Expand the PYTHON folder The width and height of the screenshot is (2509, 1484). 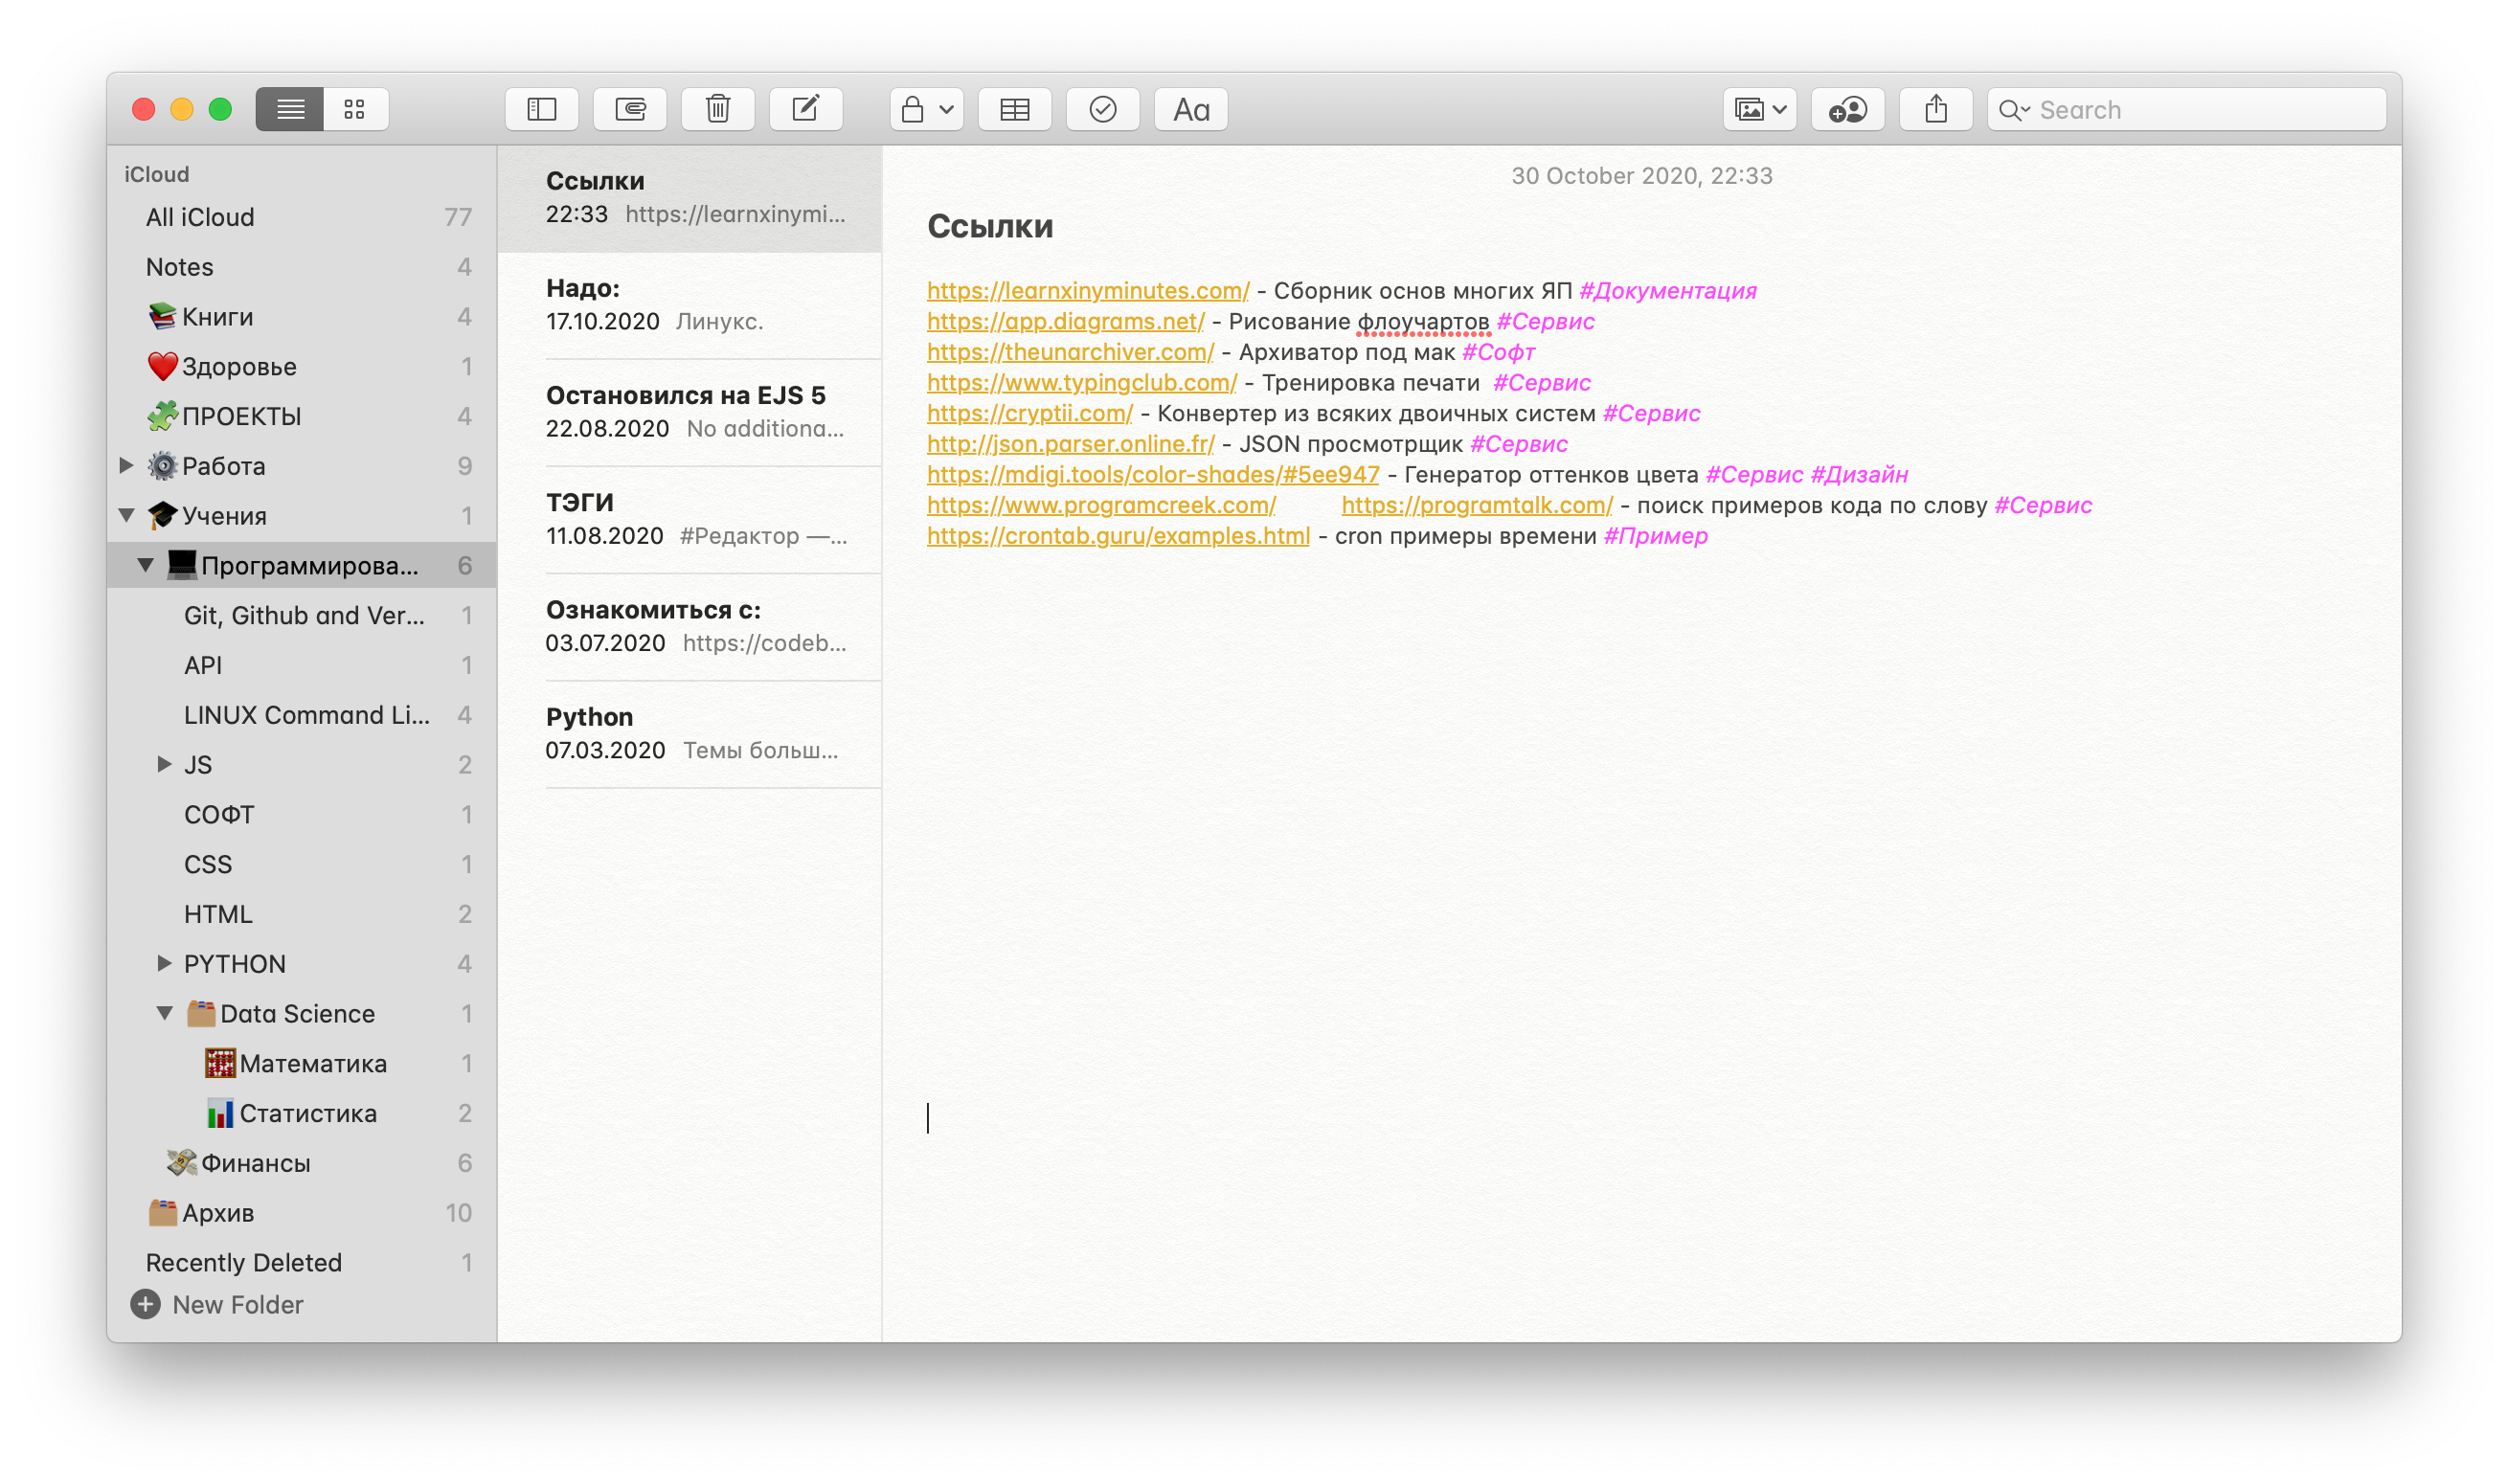165,963
